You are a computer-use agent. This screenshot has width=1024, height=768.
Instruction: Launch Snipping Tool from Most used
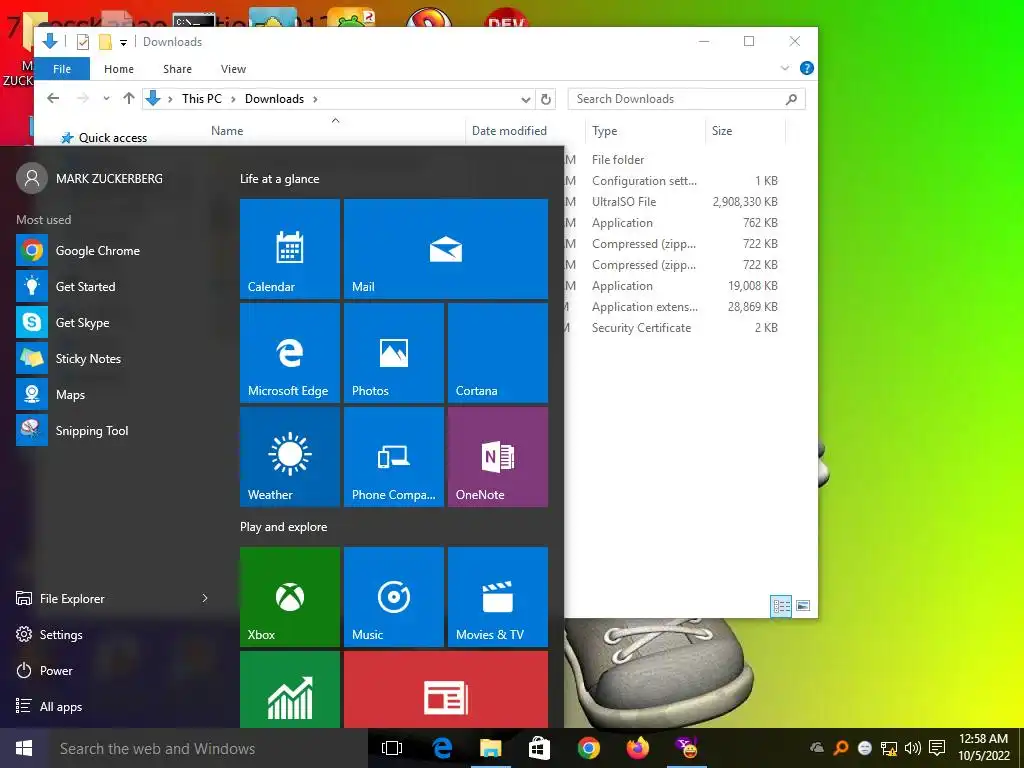coord(118,430)
